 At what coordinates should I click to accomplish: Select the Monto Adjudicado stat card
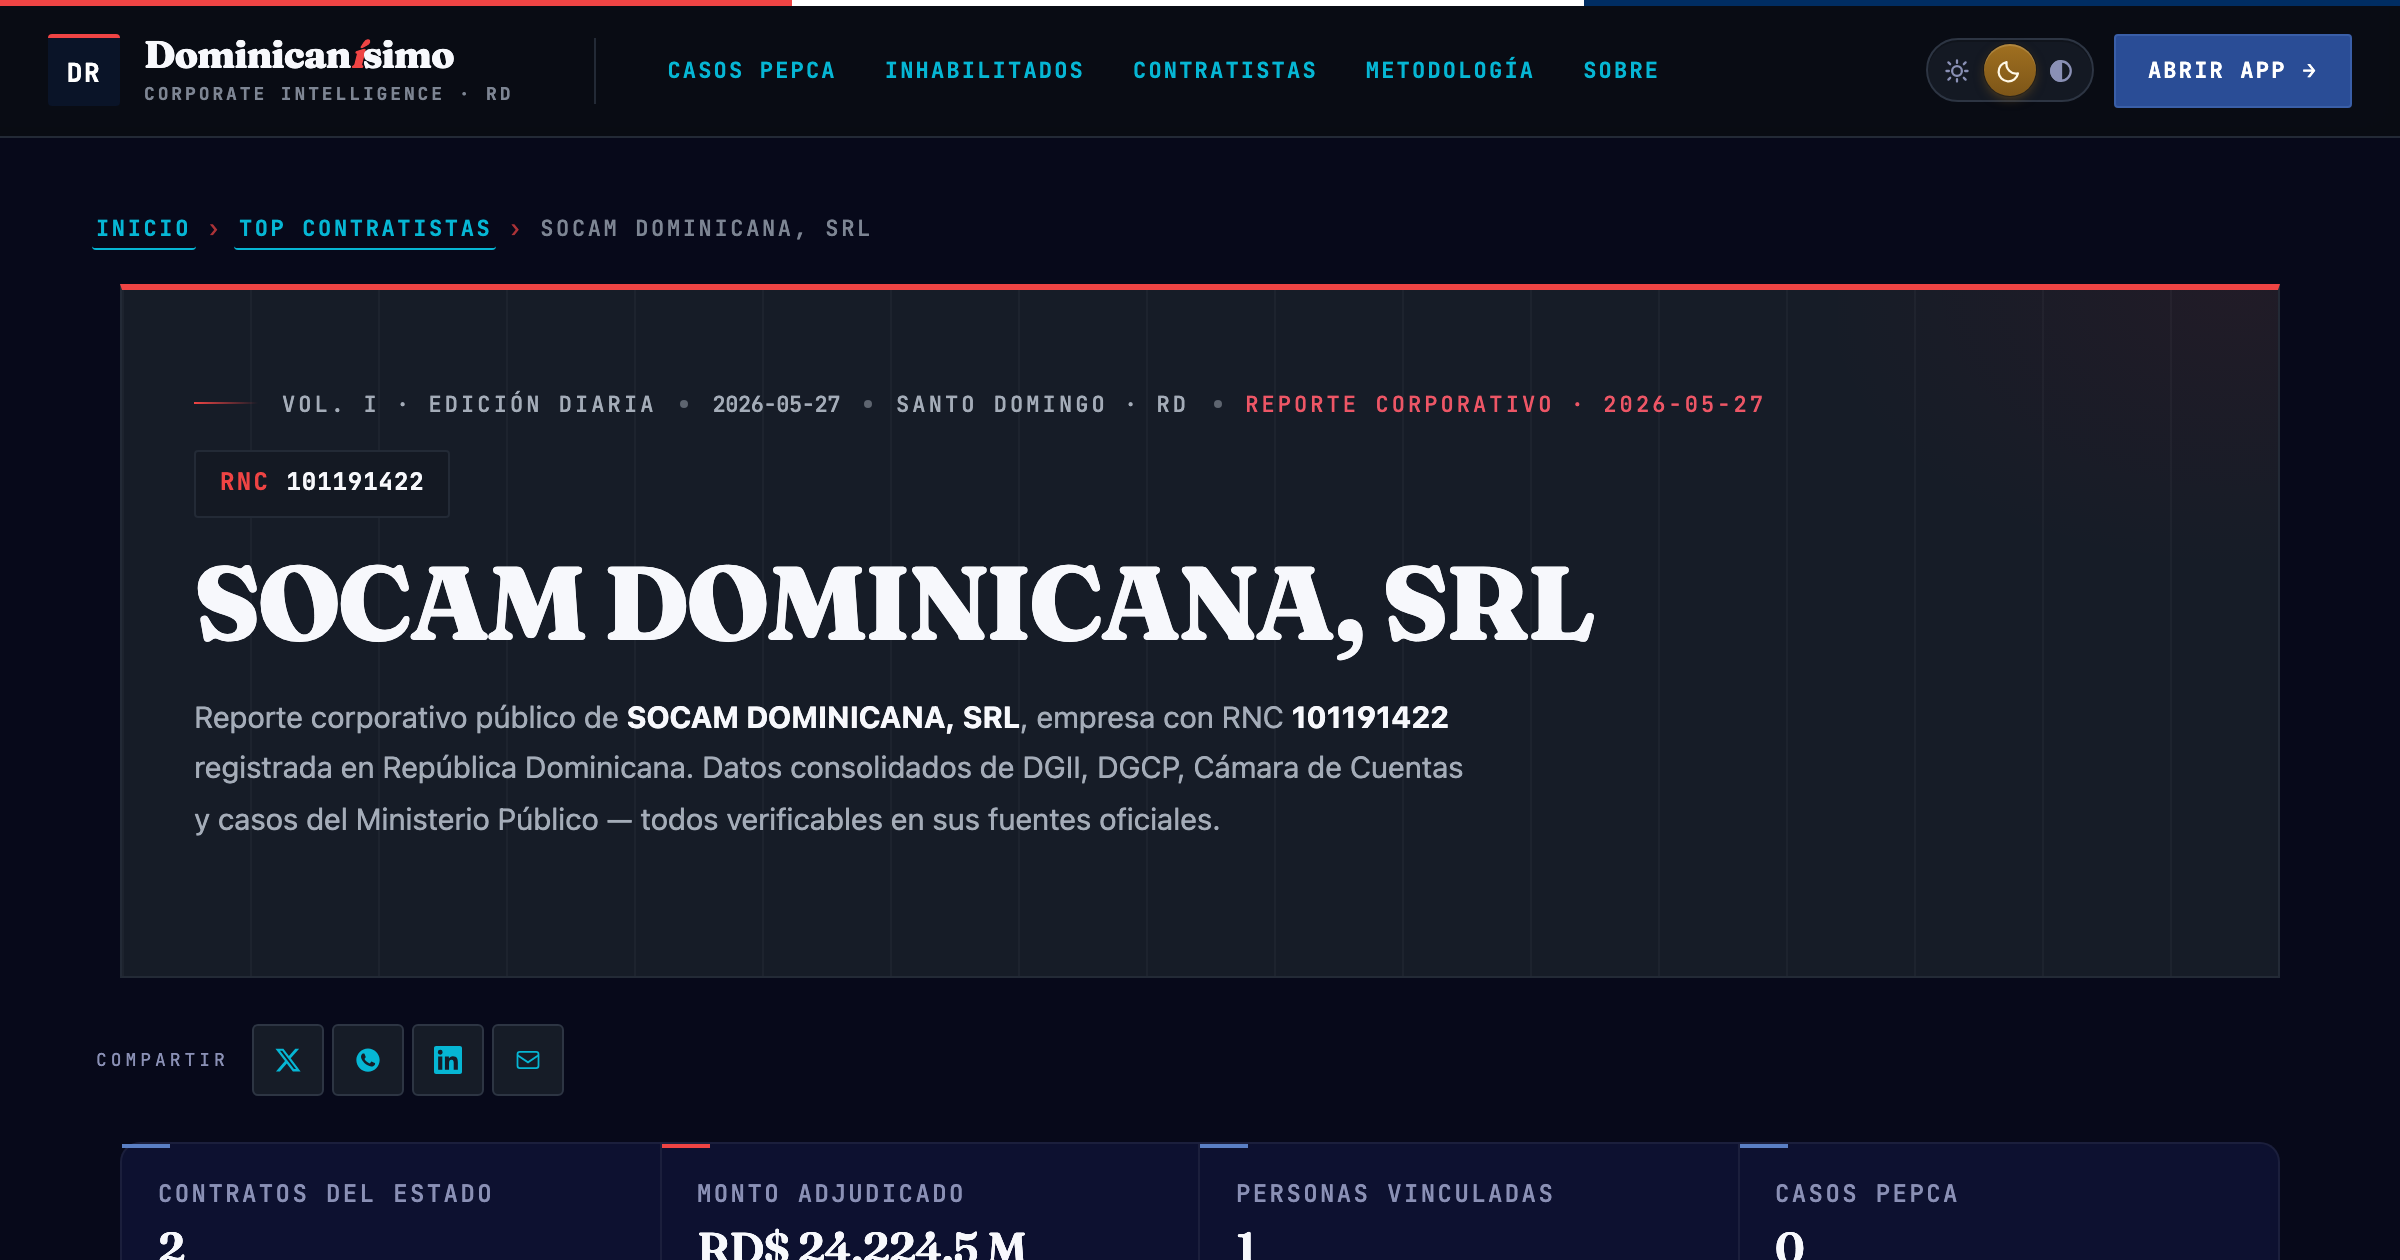[930, 1202]
